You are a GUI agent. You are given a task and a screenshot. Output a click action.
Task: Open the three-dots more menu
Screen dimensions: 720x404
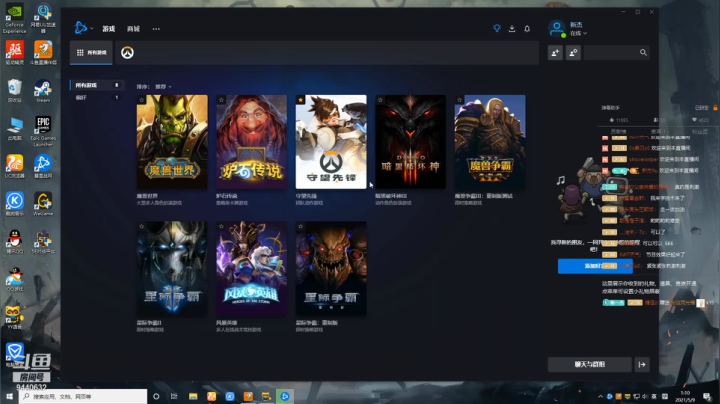(x=156, y=29)
